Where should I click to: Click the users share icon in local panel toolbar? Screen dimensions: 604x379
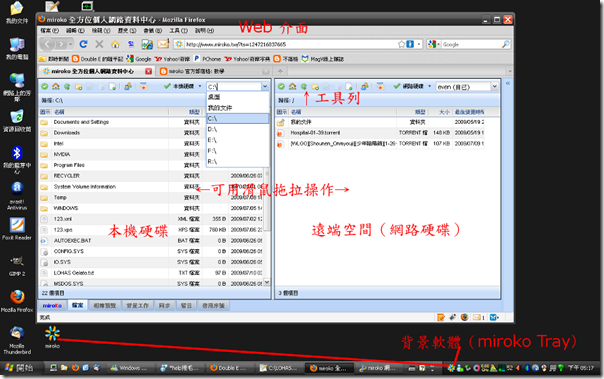(x=128, y=86)
